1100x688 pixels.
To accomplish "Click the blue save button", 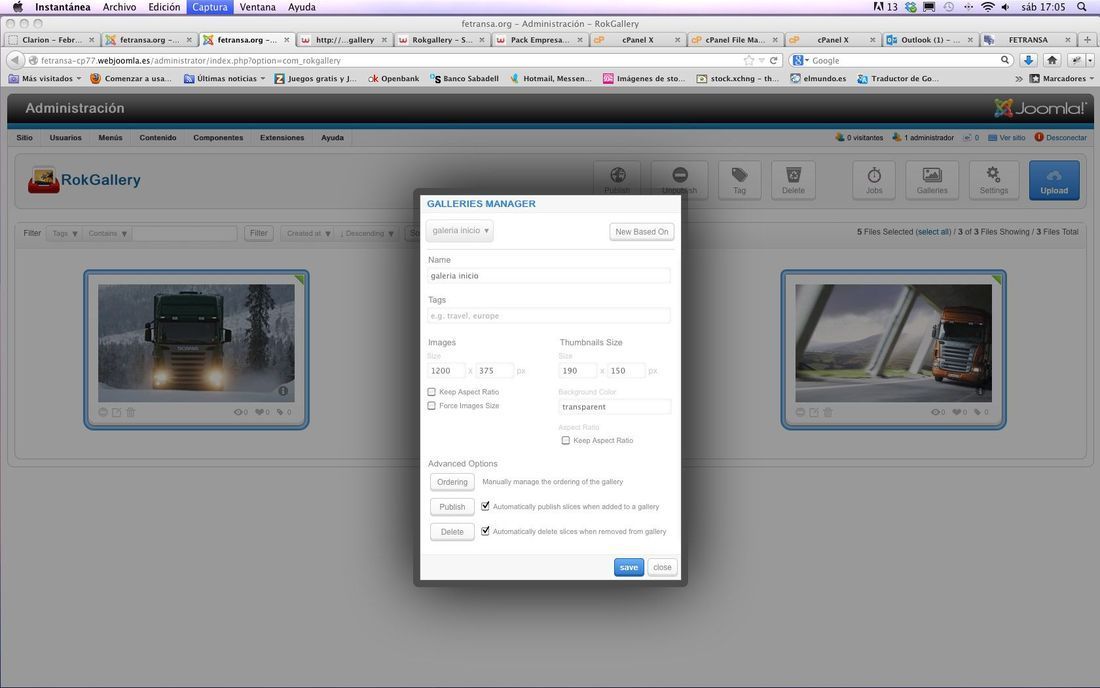I will point(629,567).
